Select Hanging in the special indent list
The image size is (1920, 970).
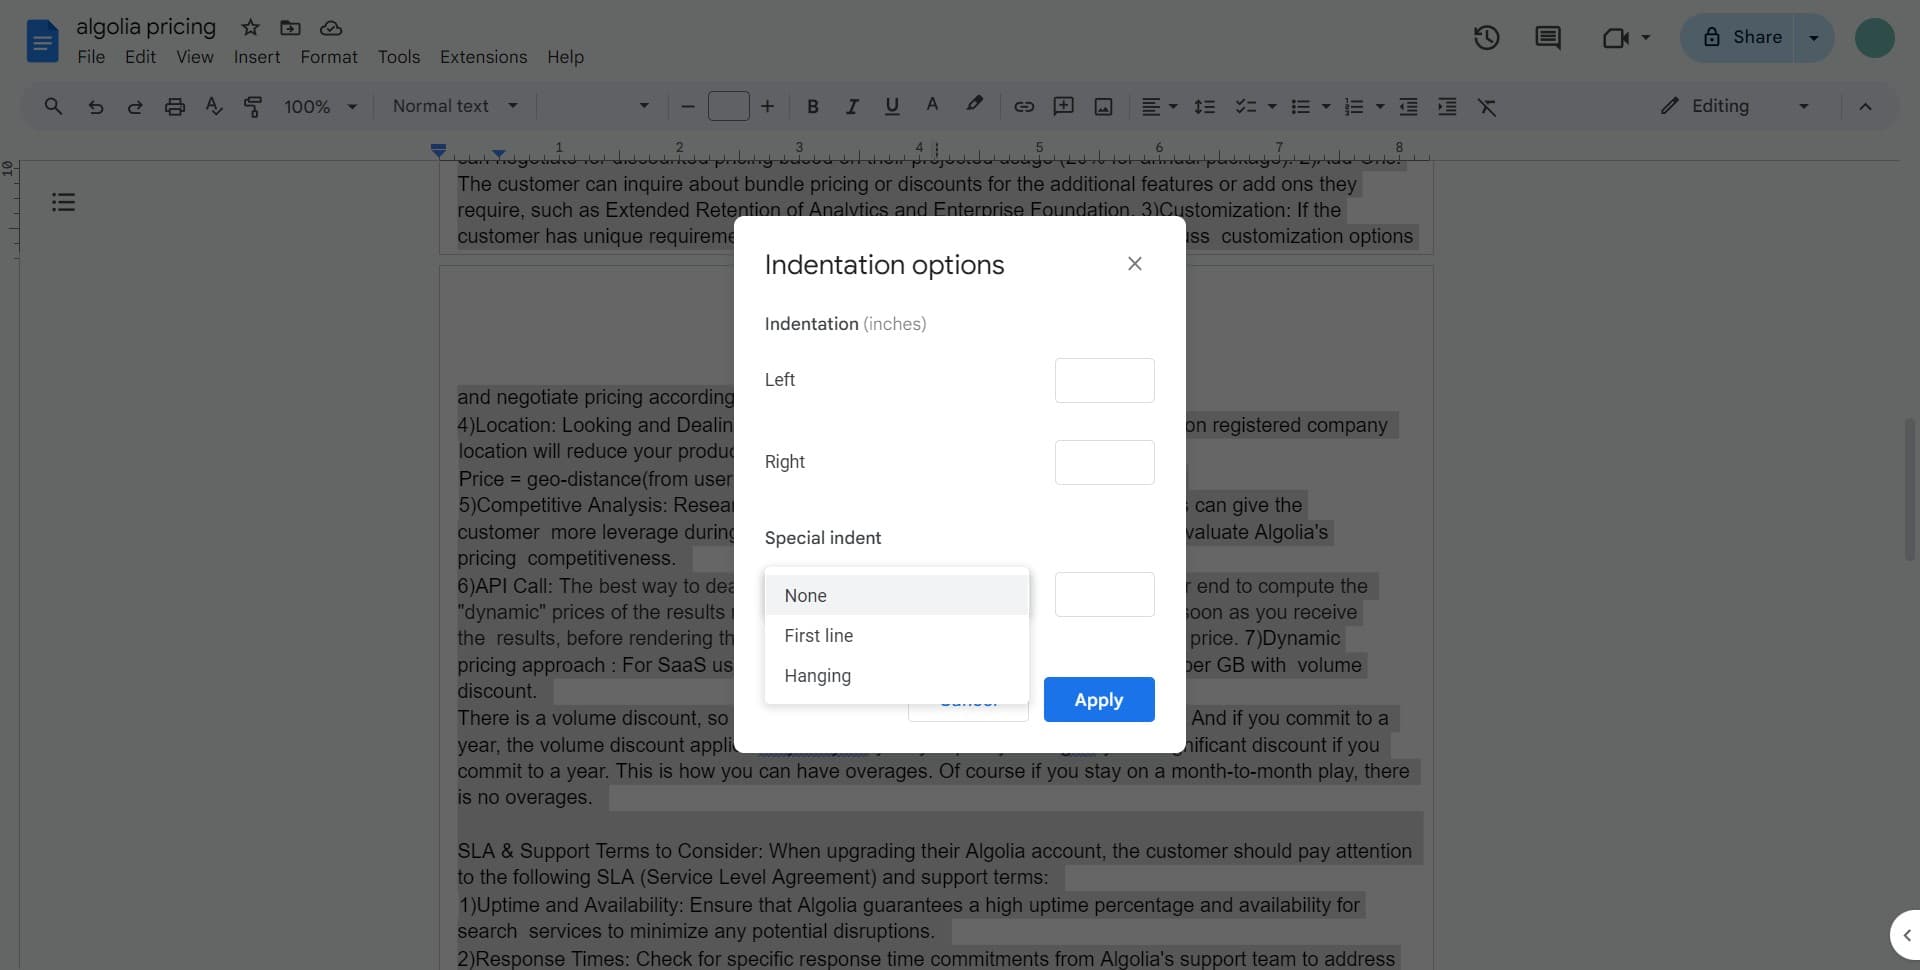817,676
